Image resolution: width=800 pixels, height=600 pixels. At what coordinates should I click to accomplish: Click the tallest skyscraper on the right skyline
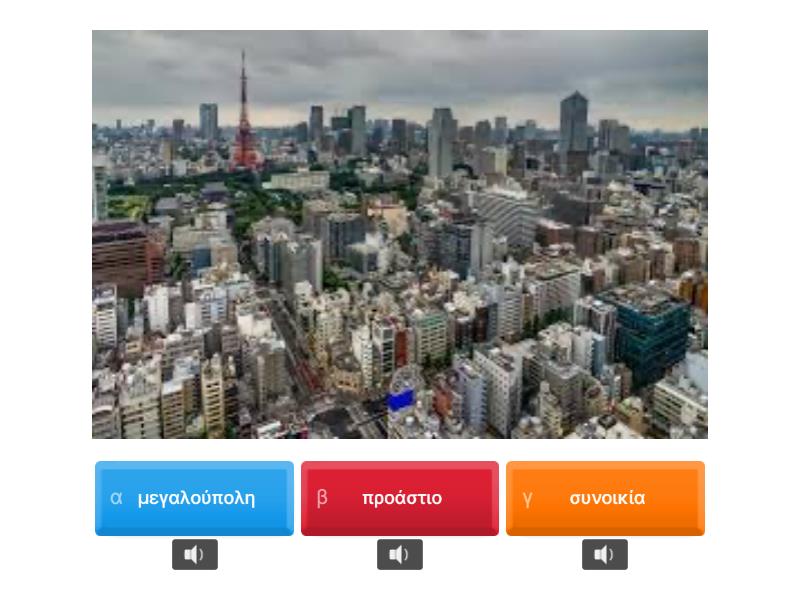(574, 128)
